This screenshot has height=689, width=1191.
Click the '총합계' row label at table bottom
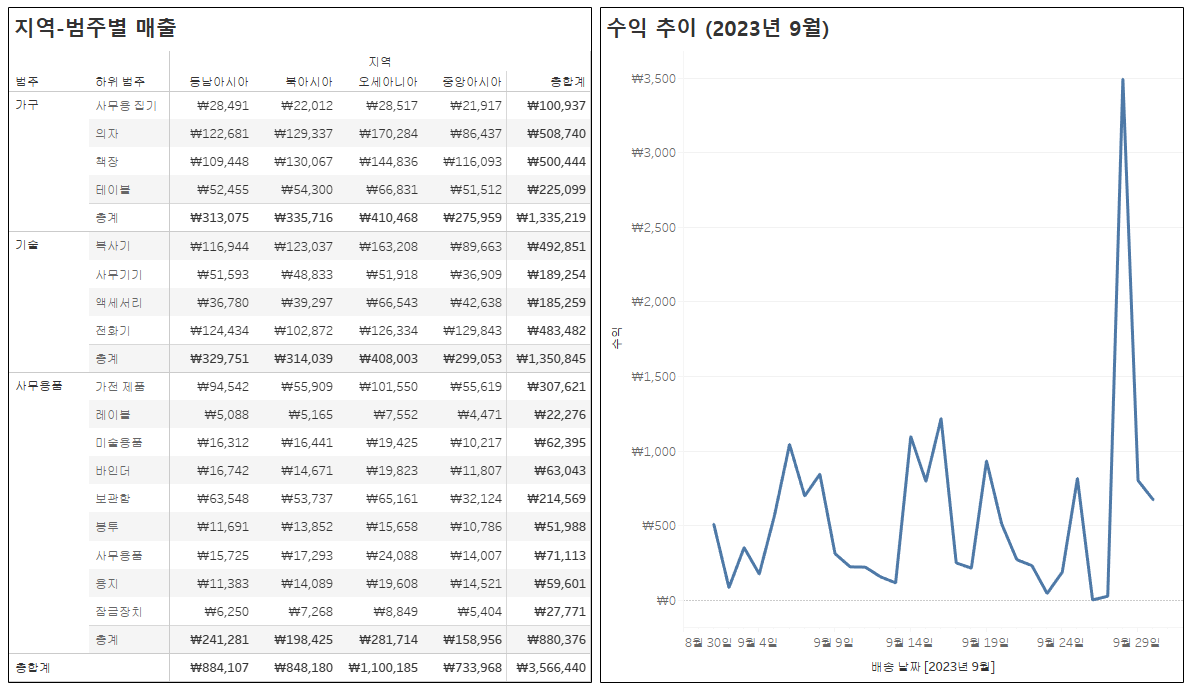pos(33,668)
